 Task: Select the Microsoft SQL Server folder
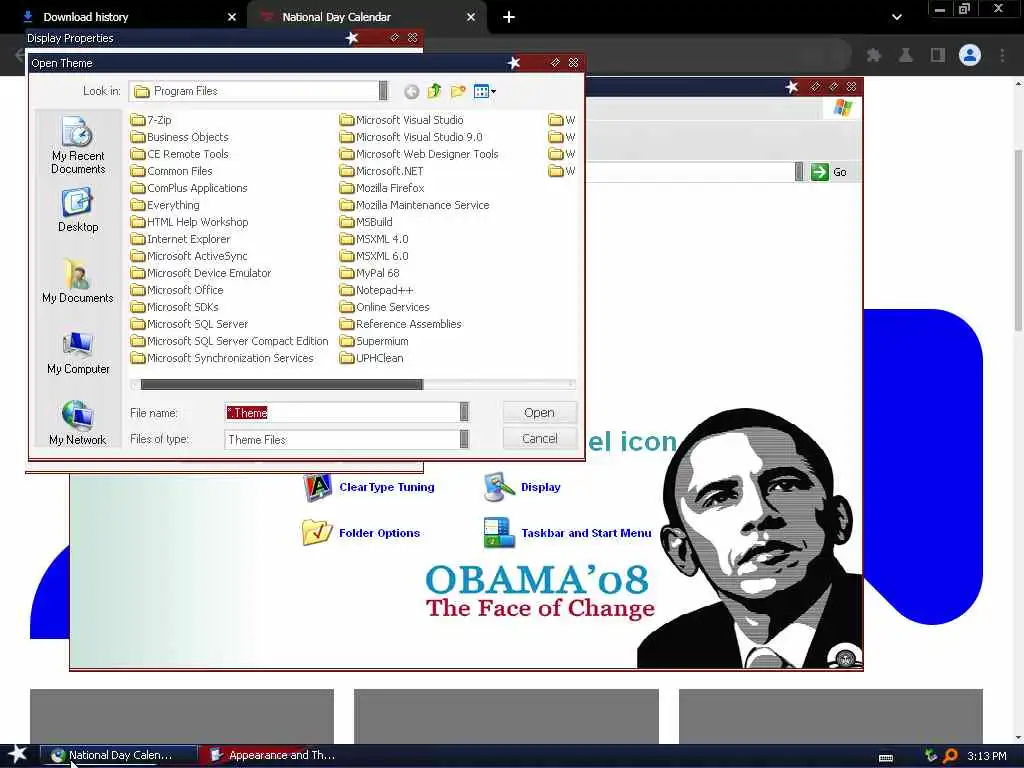tap(189, 324)
